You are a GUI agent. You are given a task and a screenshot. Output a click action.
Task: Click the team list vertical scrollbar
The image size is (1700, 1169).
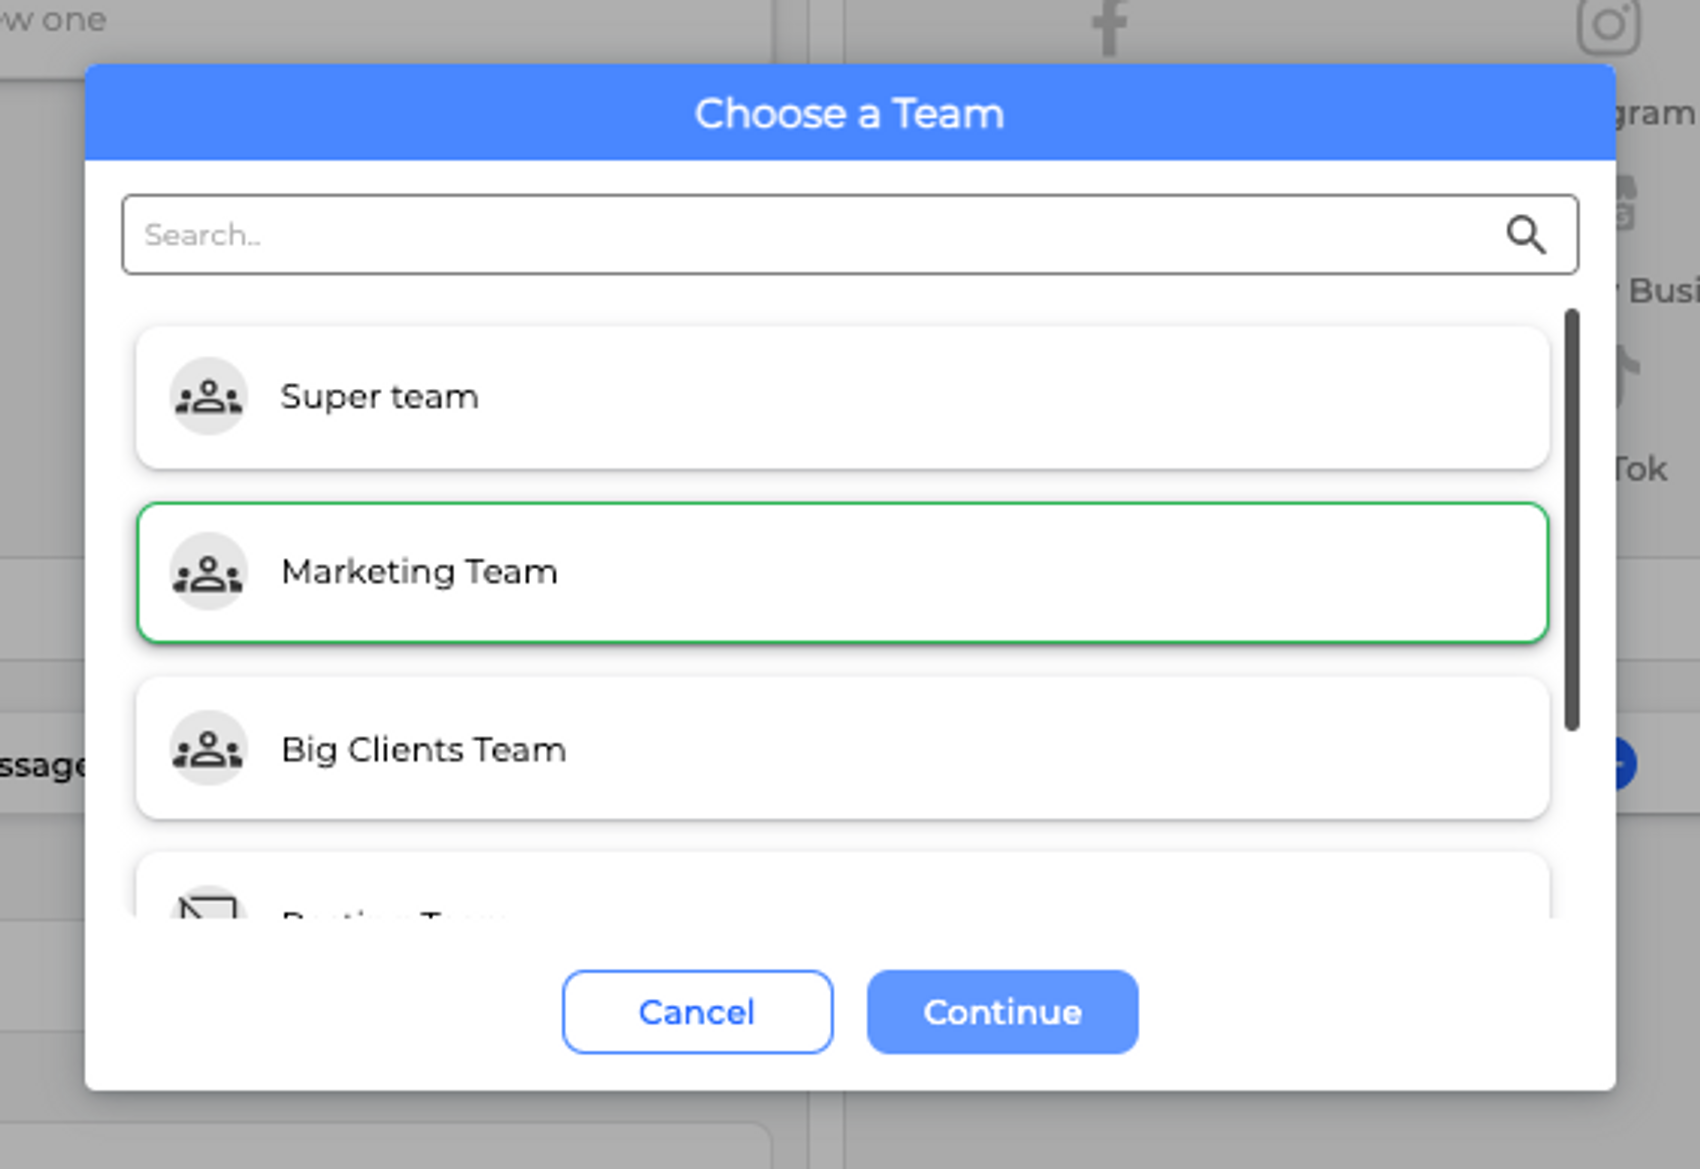click(x=1572, y=520)
